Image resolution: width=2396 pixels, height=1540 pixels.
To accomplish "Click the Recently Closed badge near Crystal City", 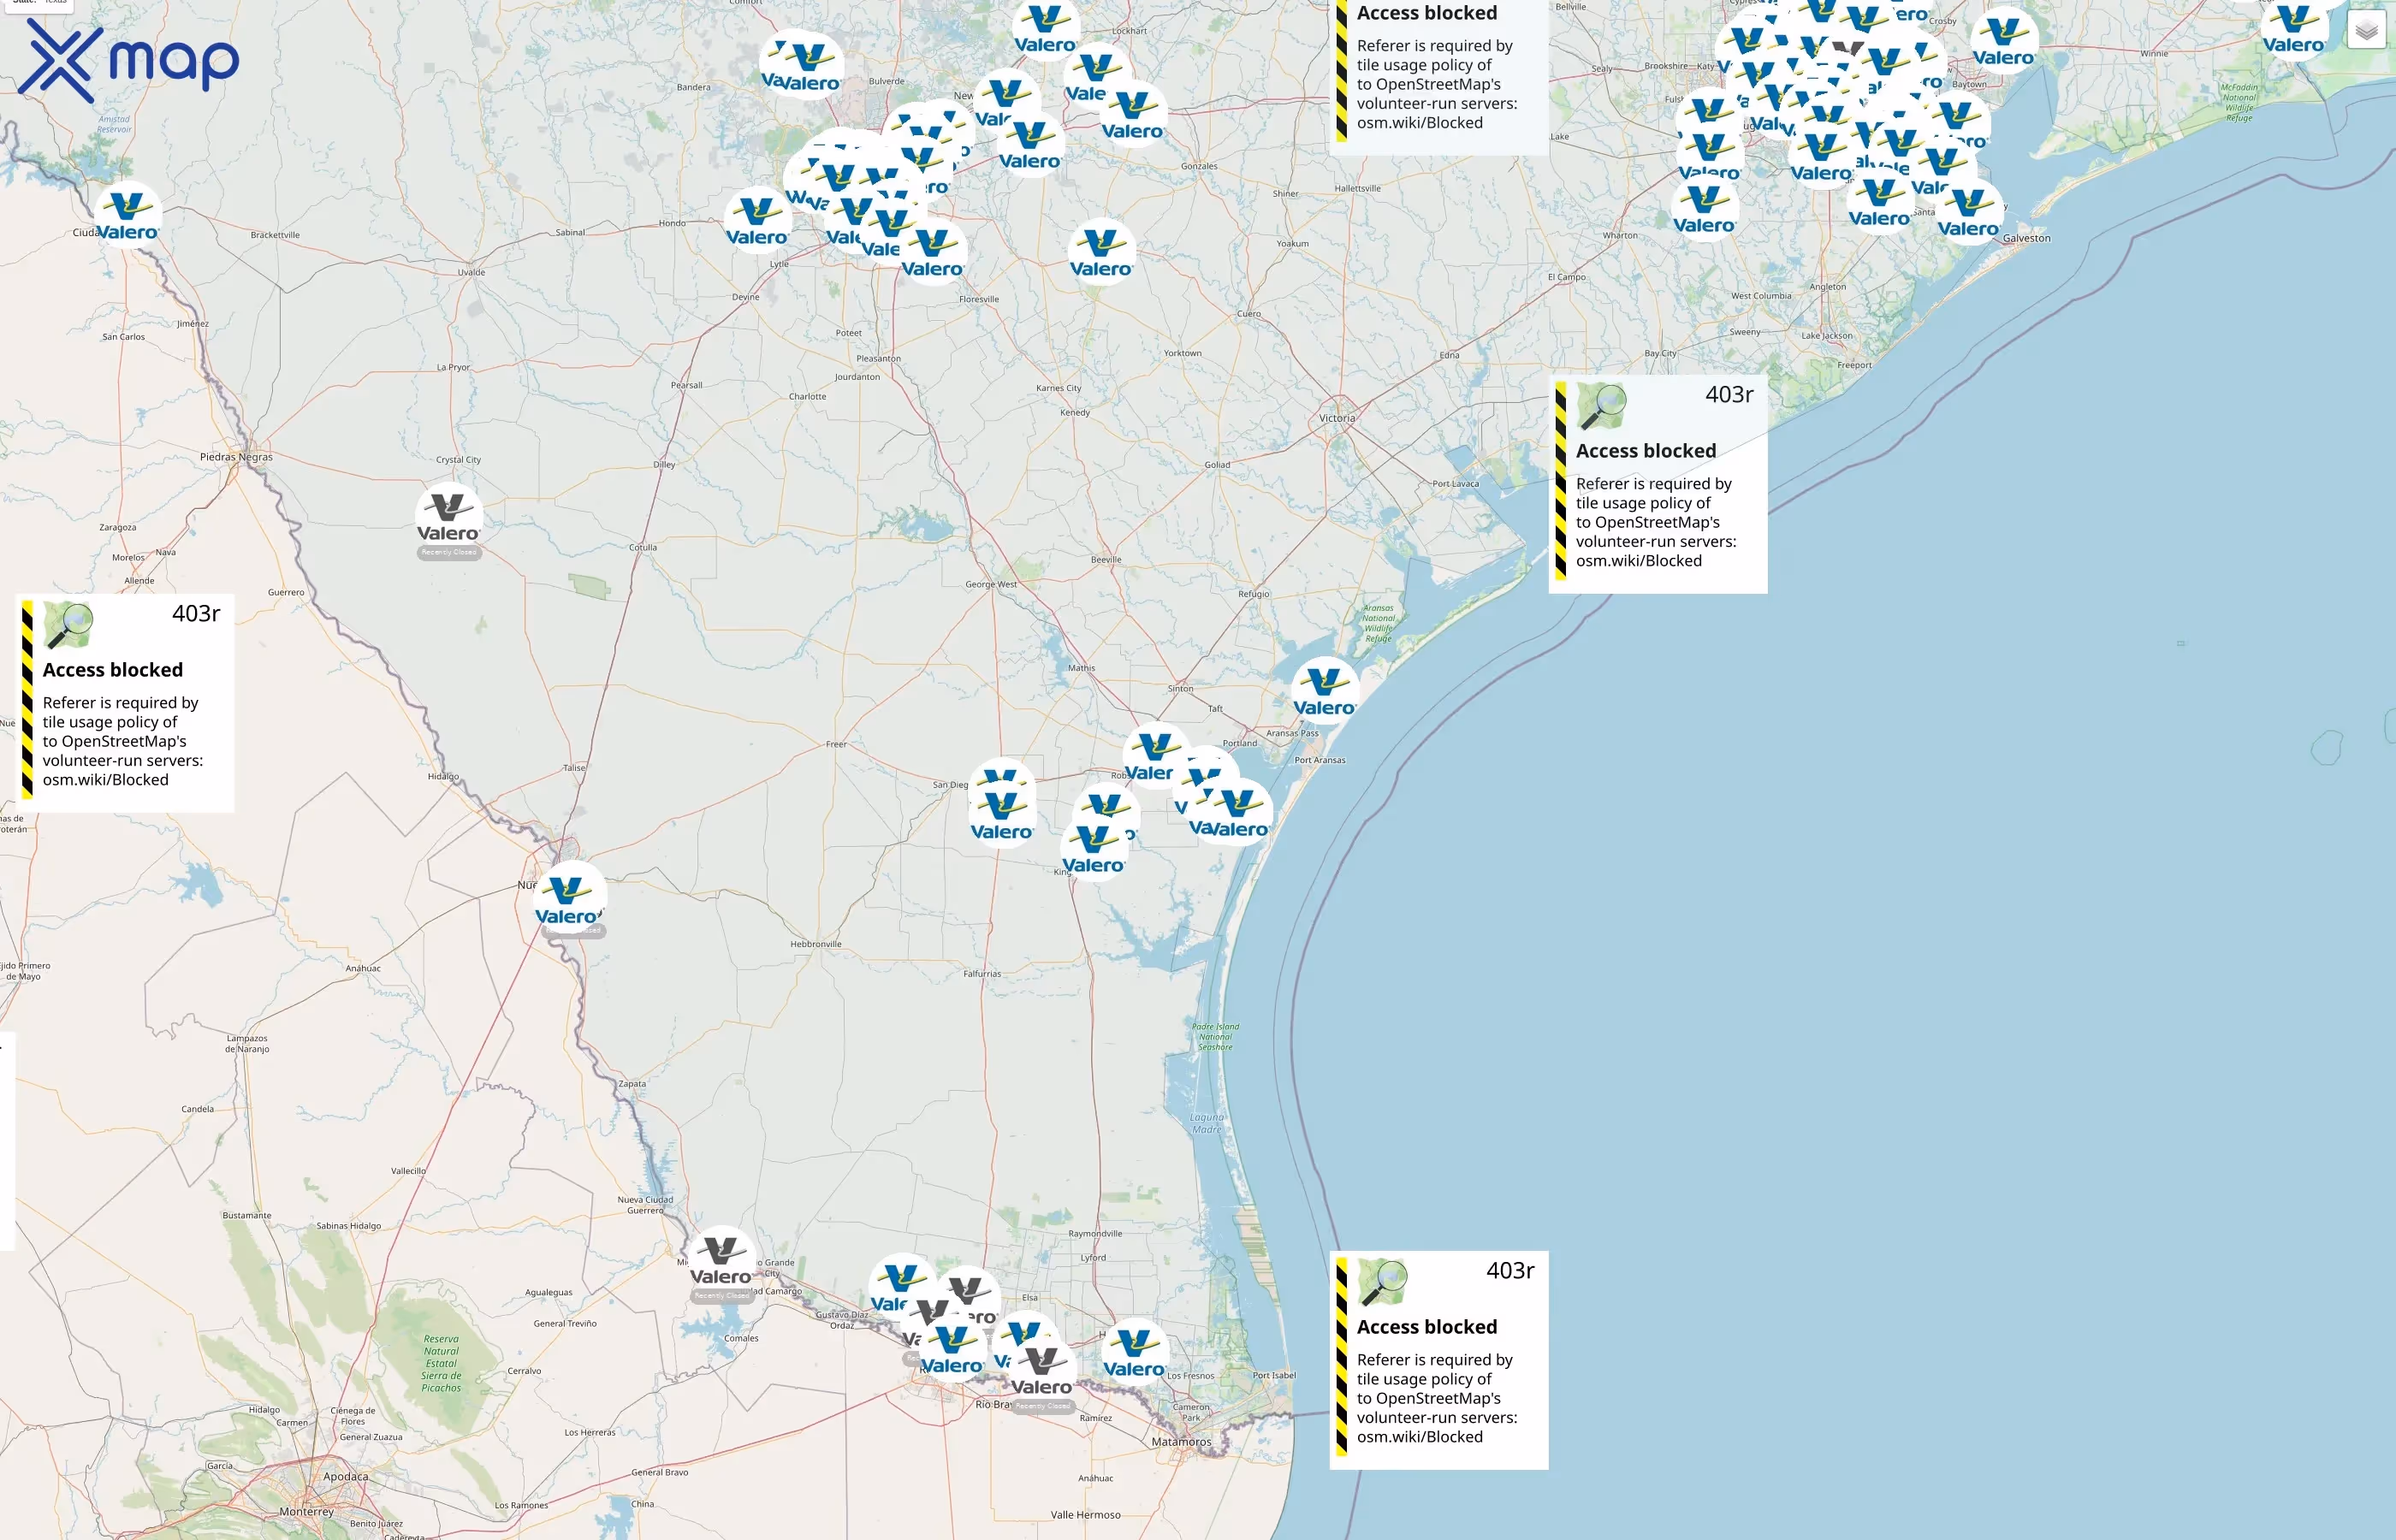I will (x=449, y=552).
